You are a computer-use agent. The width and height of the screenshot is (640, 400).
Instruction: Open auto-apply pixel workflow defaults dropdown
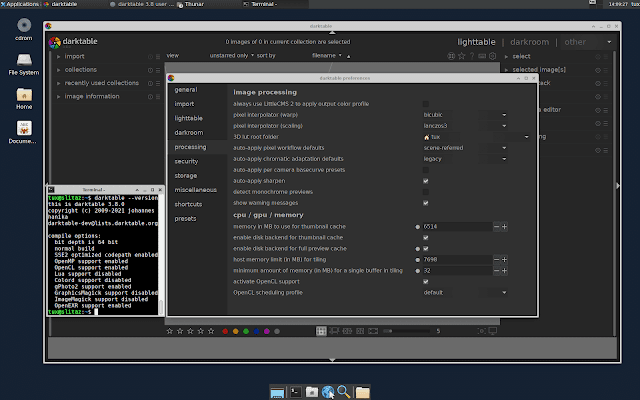pyautogui.click(x=465, y=148)
